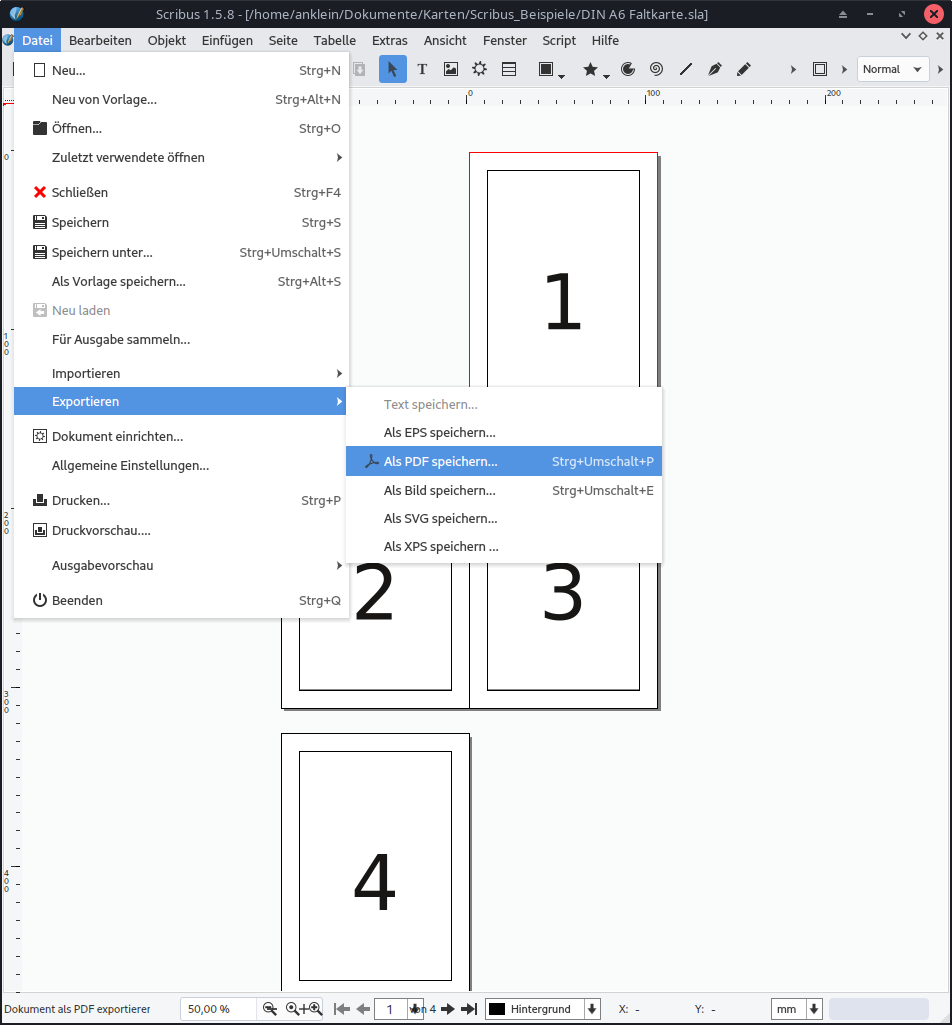Select the straight Line tool

click(x=685, y=69)
